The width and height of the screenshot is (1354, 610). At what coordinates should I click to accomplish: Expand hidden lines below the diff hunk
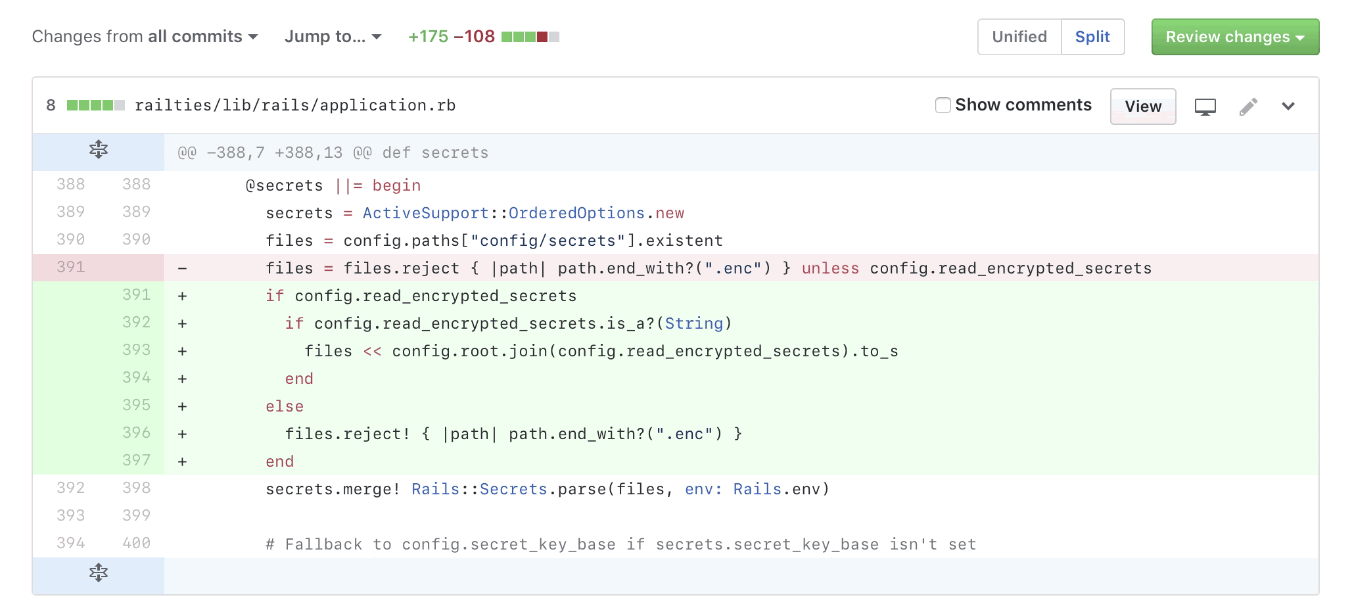click(x=98, y=574)
